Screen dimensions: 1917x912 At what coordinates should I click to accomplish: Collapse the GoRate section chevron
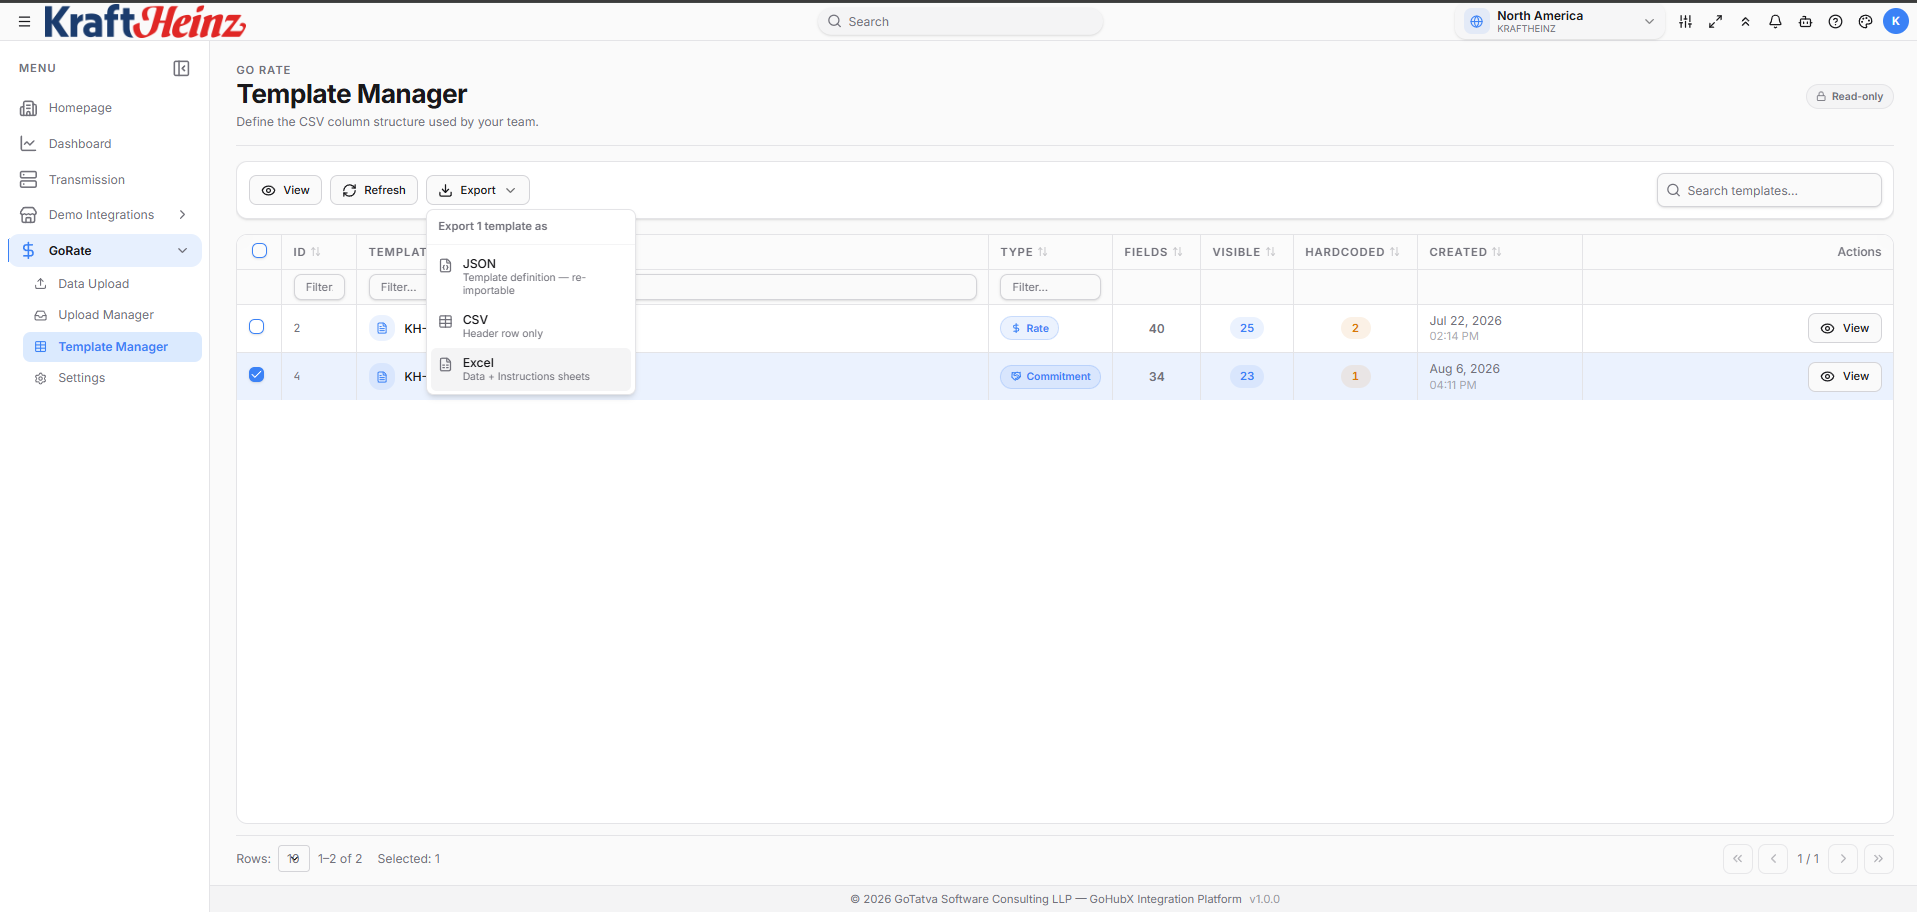pos(182,251)
